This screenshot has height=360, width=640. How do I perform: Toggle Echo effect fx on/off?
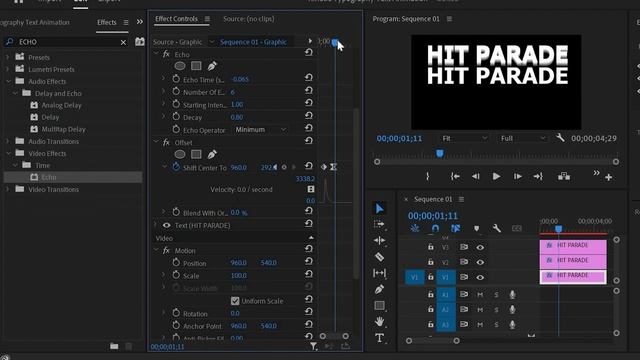pos(166,54)
